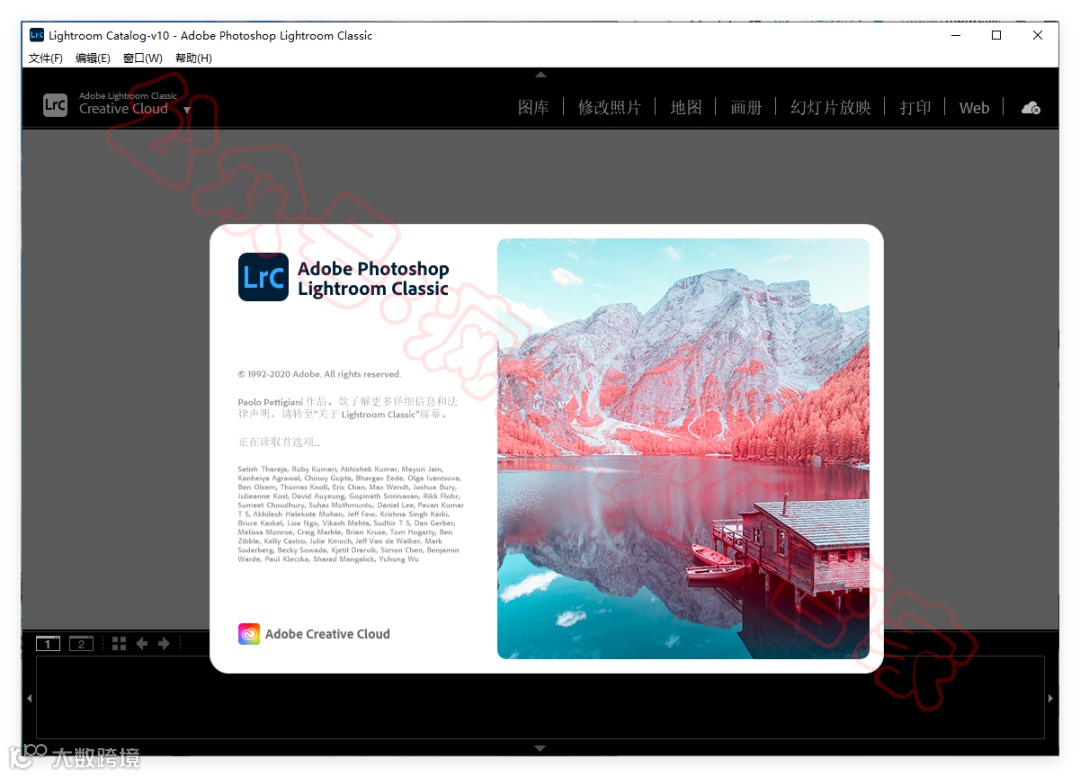Click the Adobe Creative Cloud splash icon

[x=249, y=634]
